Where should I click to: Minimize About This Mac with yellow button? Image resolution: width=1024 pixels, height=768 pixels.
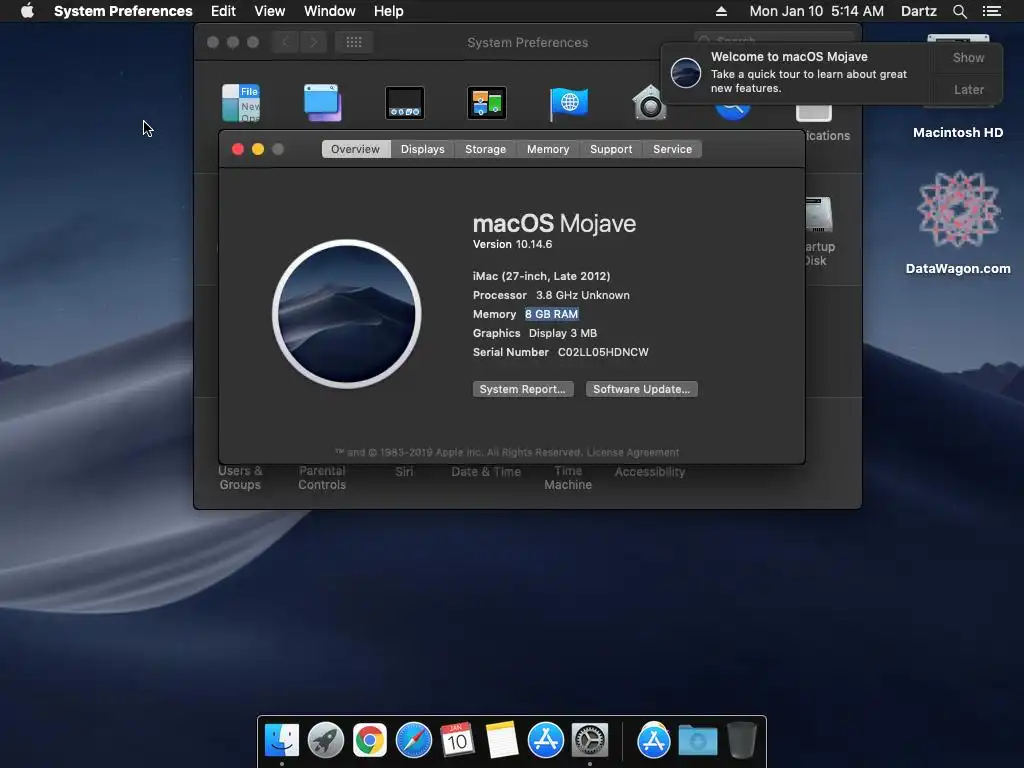[x=258, y=150]
